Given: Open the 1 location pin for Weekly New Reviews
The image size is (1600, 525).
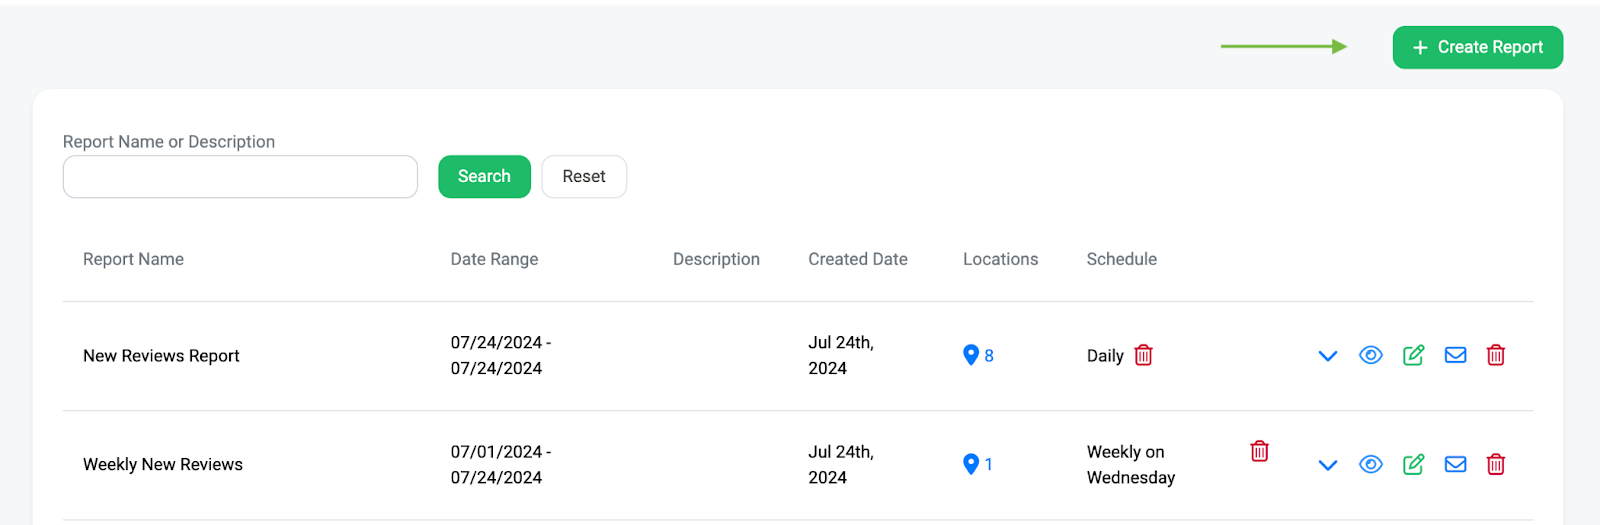Looking at the screenshot, I should click(x=977, y=464).
